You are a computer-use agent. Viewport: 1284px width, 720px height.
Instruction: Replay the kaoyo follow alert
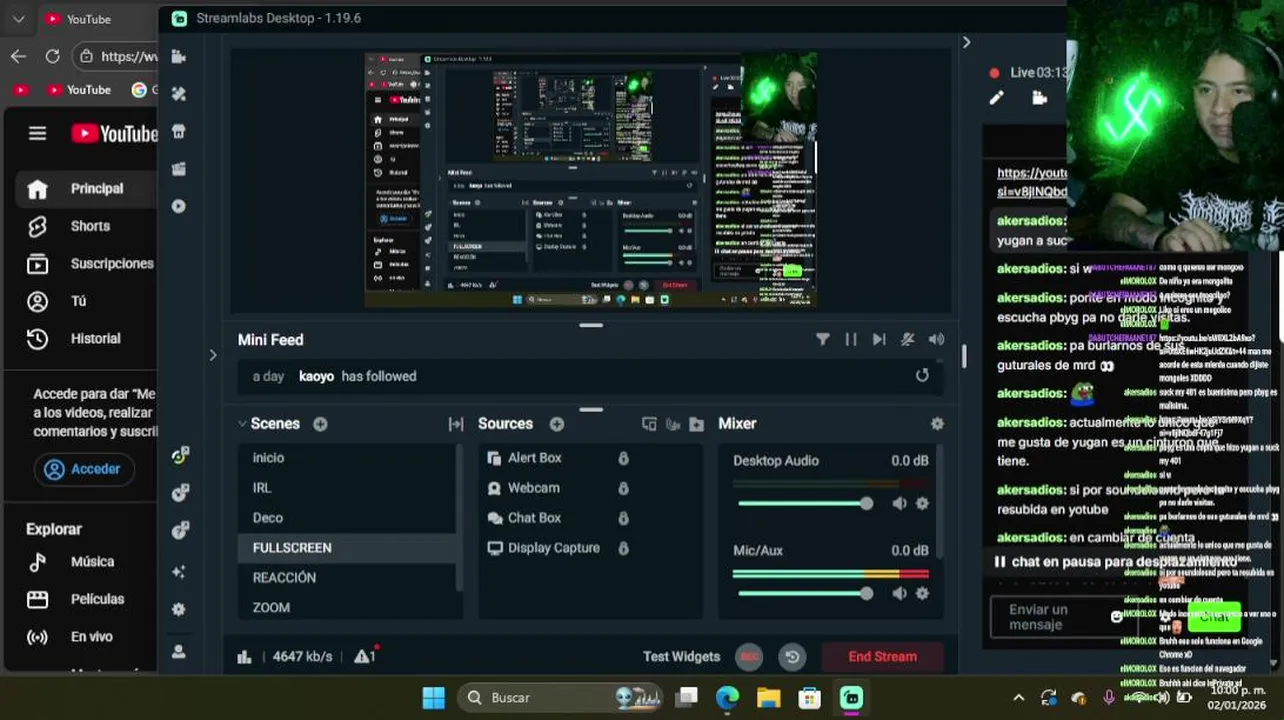(x=922, y=375)
